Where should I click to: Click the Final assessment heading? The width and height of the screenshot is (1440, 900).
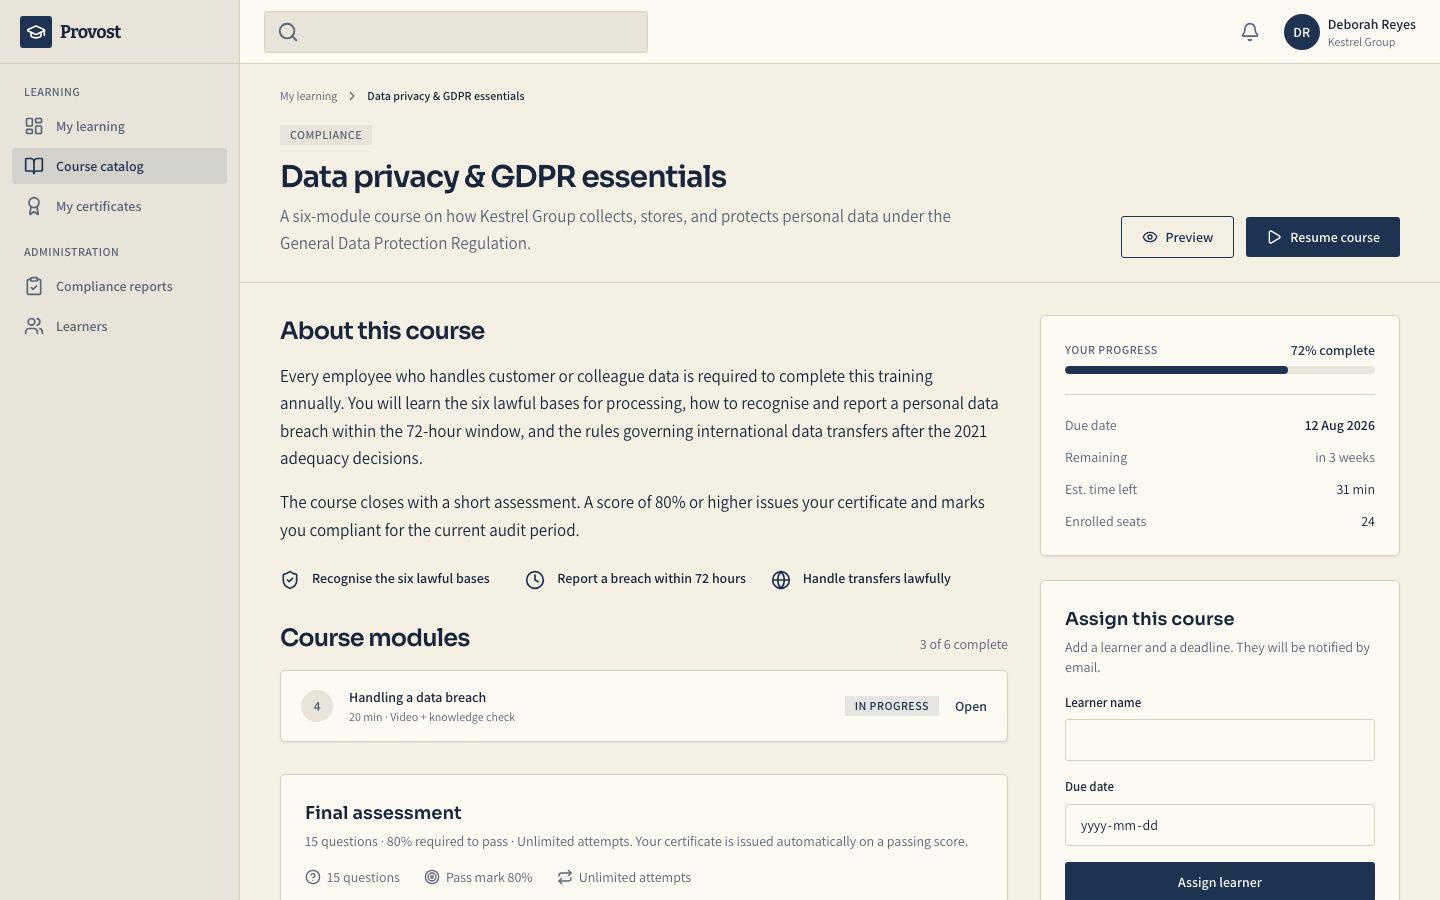(x=383, y=812)
